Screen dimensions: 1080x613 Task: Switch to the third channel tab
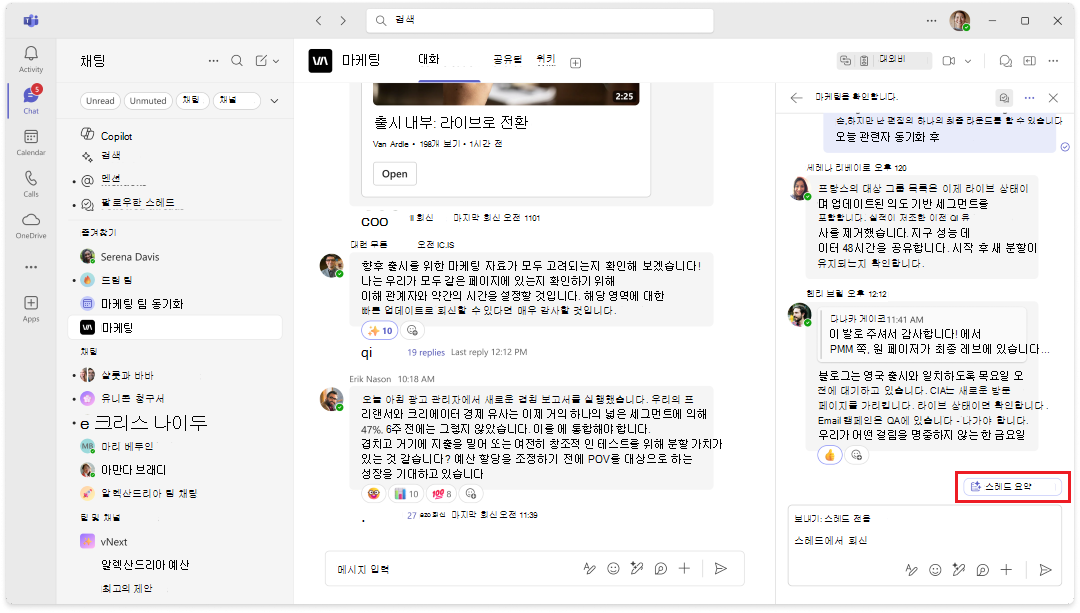coord(546,60)
